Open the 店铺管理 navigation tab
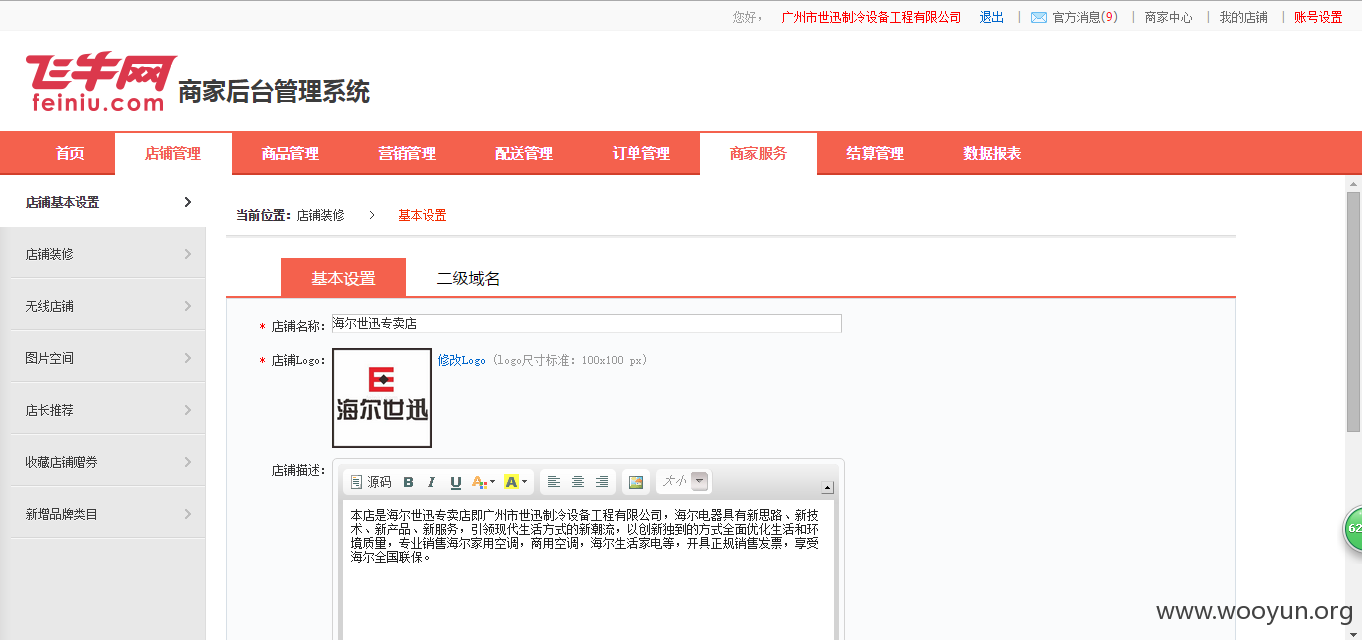Viewport: 1362px width, 640px height. (x=173, y=153)
